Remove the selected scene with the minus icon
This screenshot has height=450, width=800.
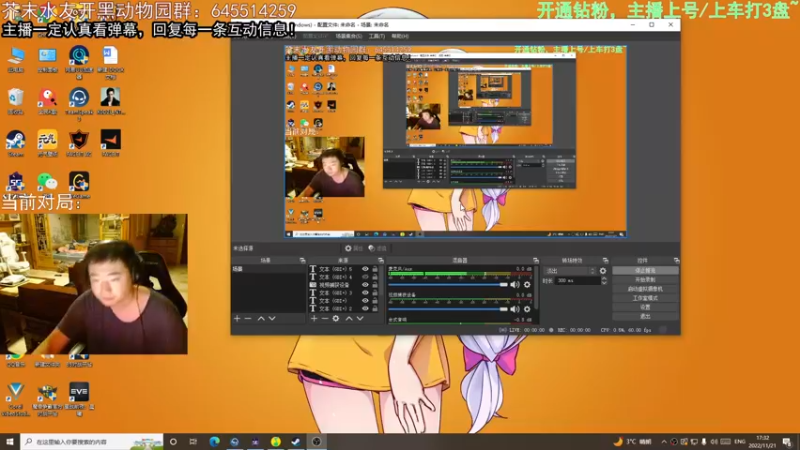click(x=248, y=318)
